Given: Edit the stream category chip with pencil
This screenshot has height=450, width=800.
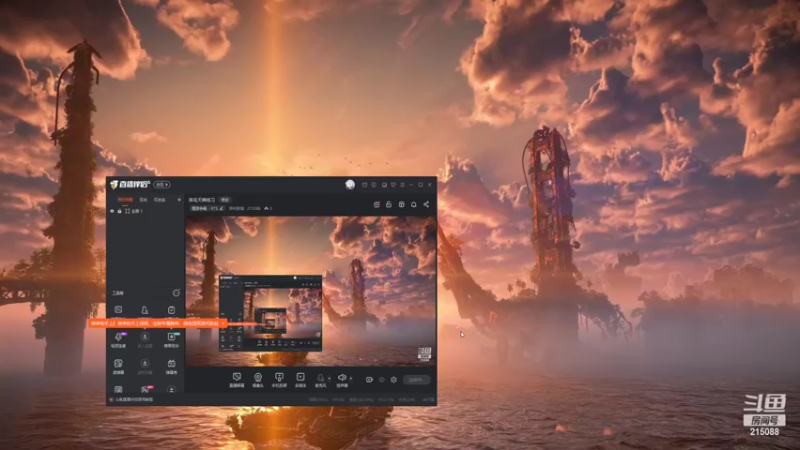Looking at the screenshot, I should pos(207,209).
